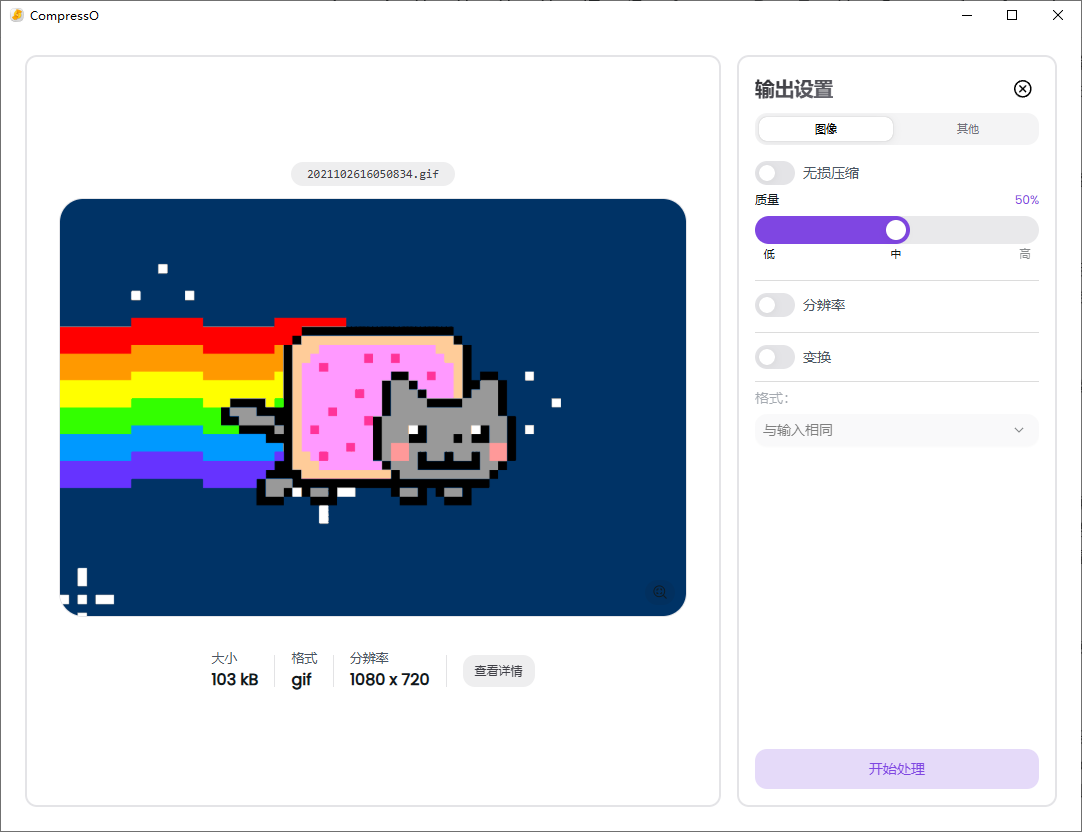
Task: Select the 图像 settings tab
Action: click(825, 128)
